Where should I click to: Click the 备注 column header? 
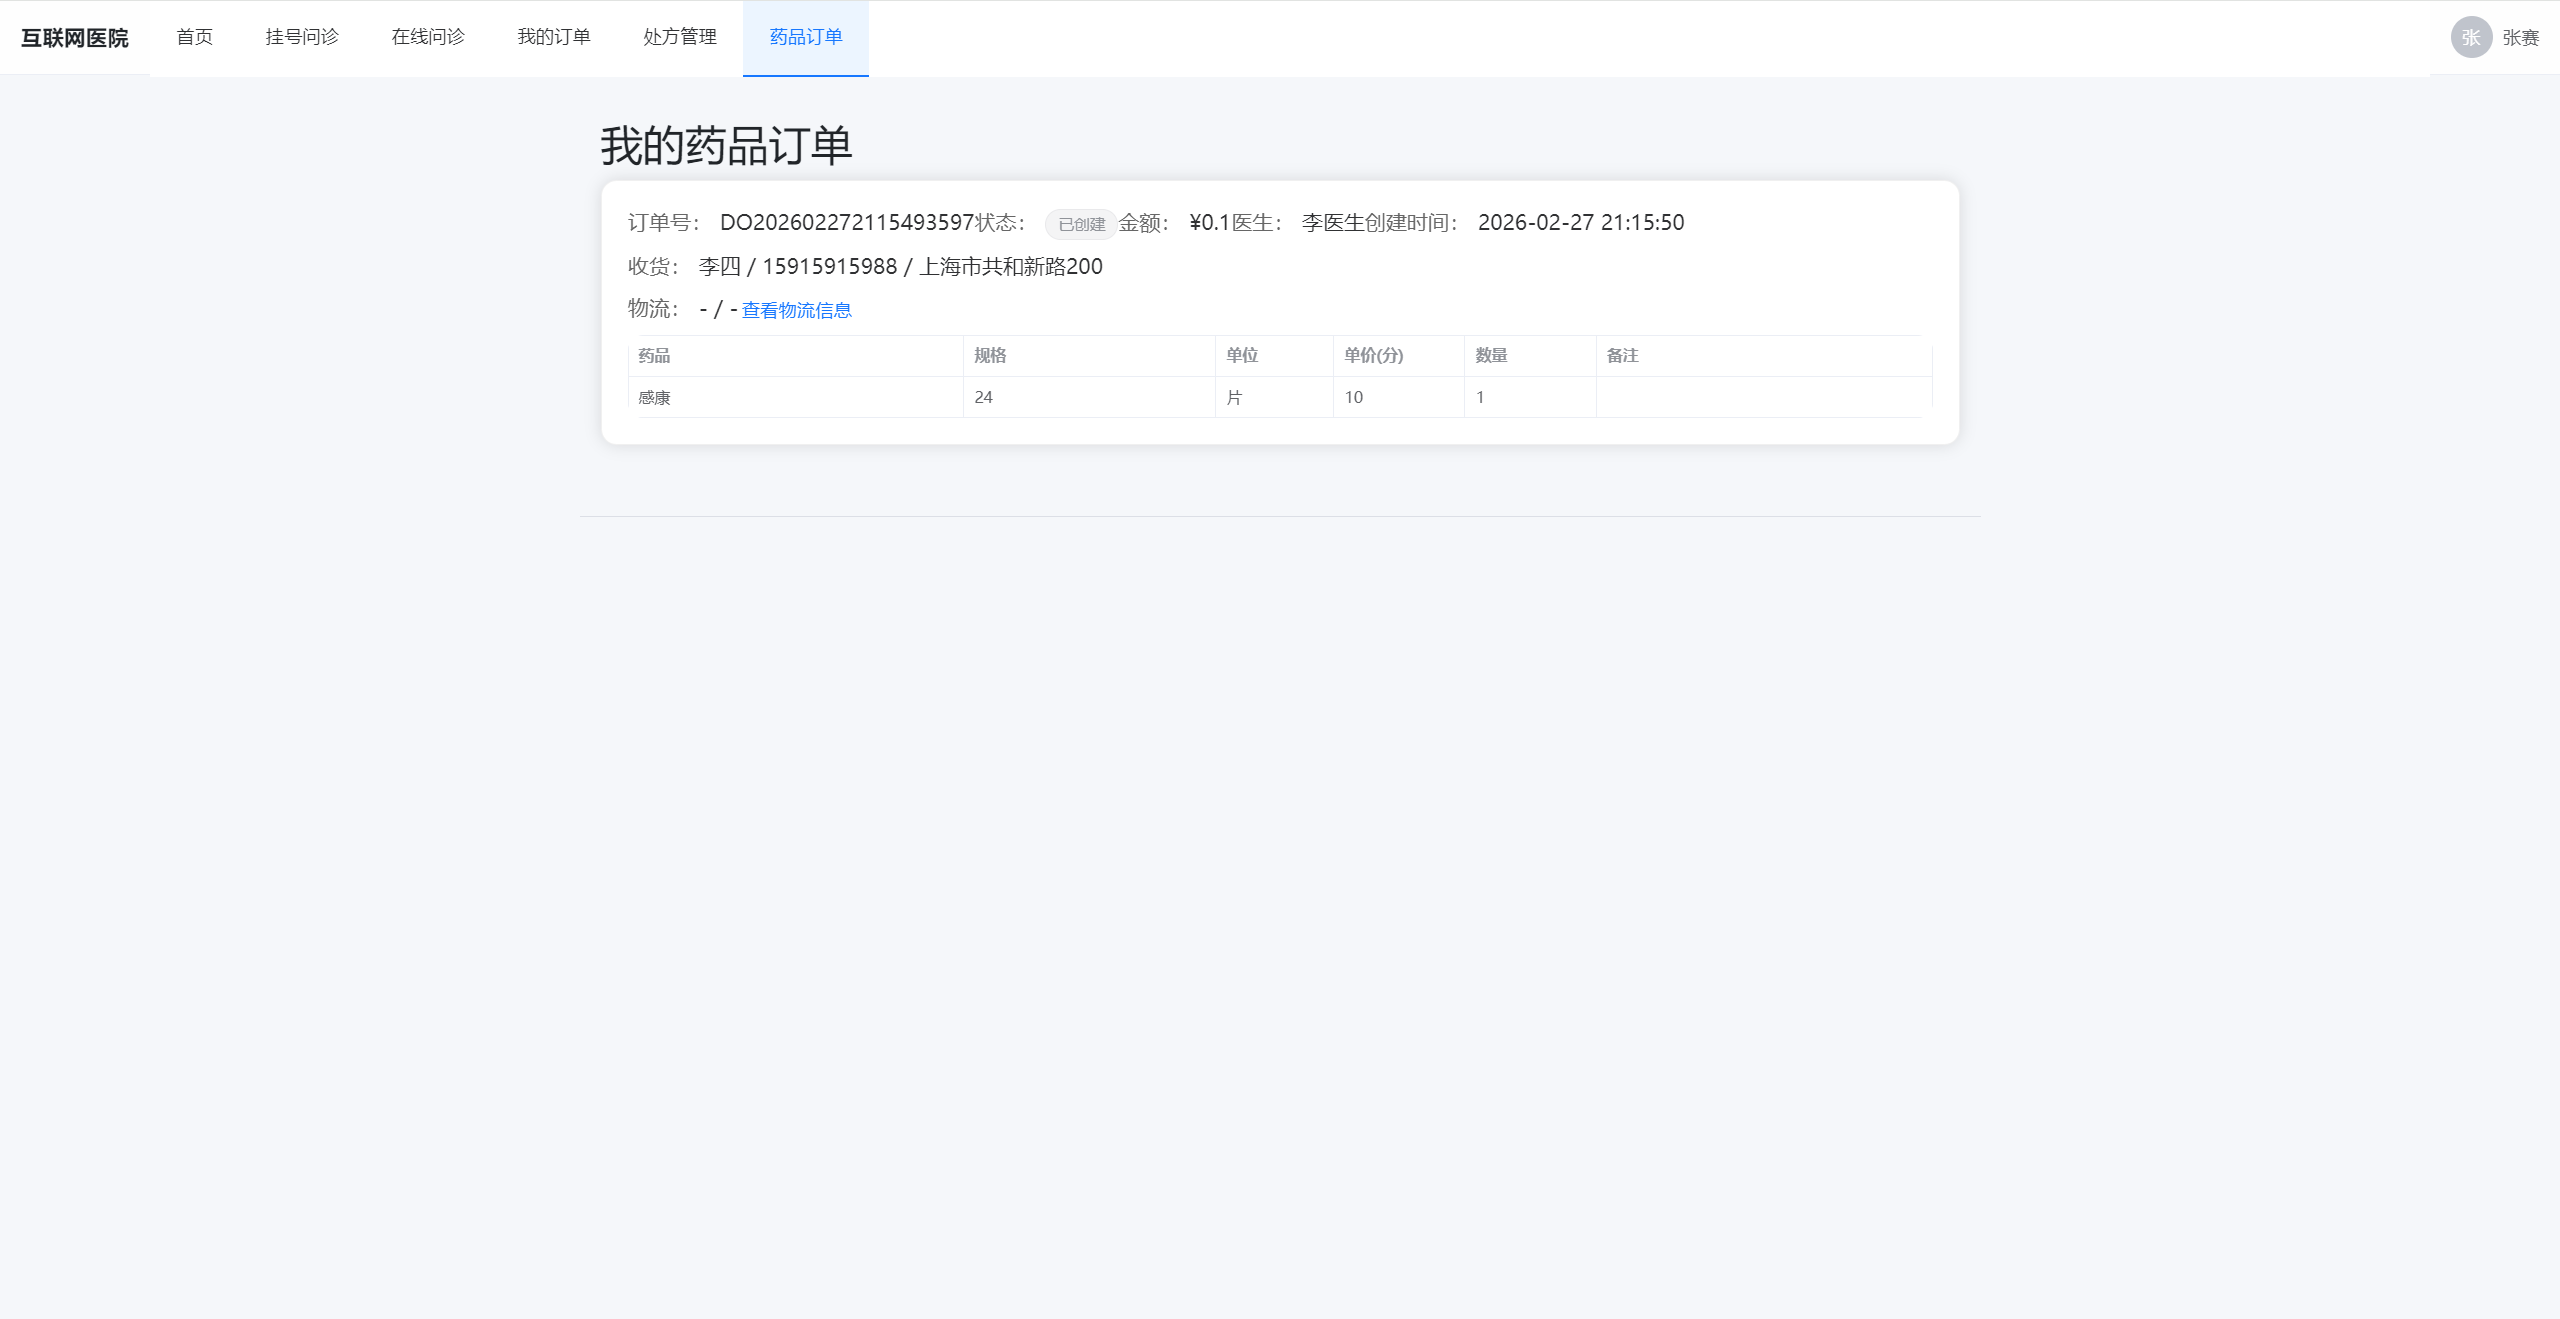coord(1622,355)
